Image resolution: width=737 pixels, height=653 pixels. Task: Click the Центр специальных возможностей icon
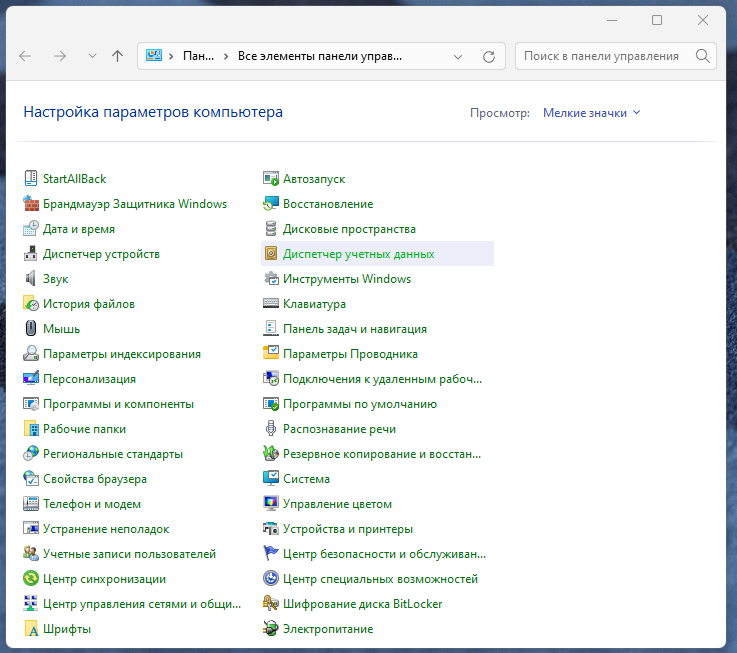point(271,578)
